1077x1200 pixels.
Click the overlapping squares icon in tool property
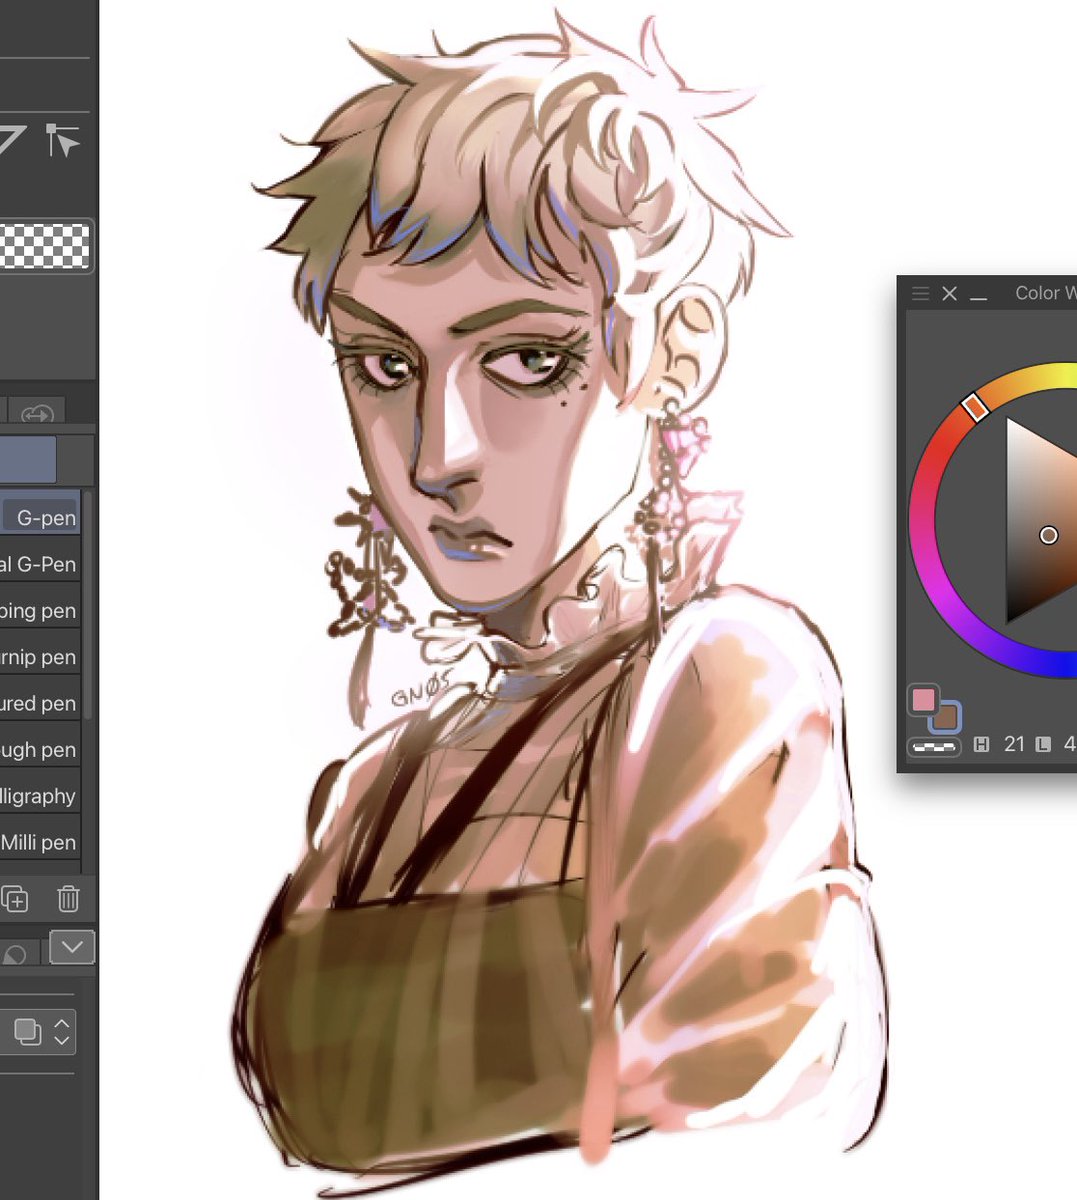[27, 1032]
